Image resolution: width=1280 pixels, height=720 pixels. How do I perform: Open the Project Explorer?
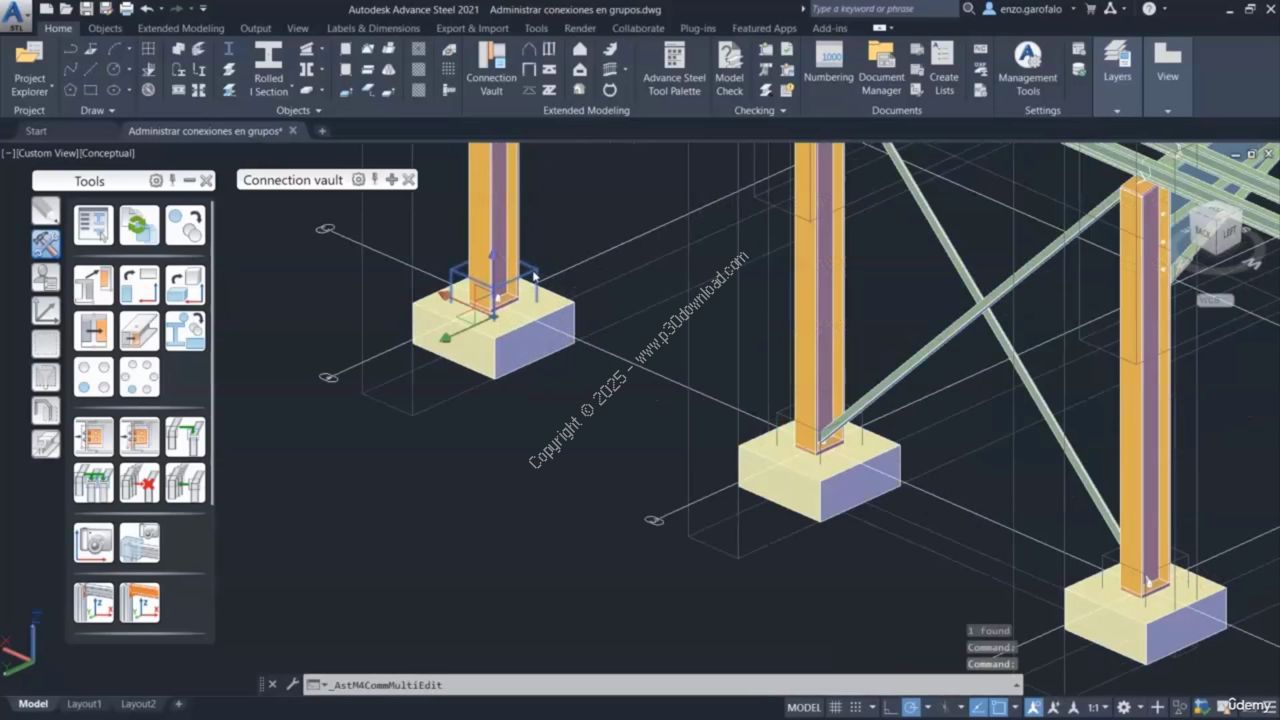tap(29, 68)
